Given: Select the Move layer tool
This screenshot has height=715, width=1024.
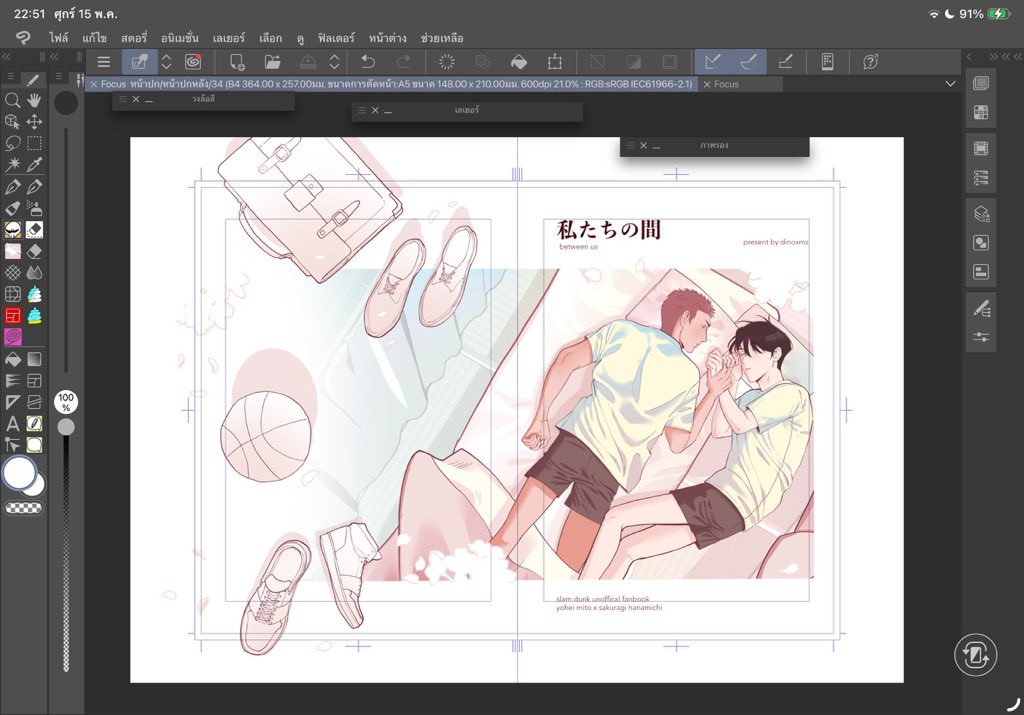Looking at the screenshot, I should coord(34,121).
